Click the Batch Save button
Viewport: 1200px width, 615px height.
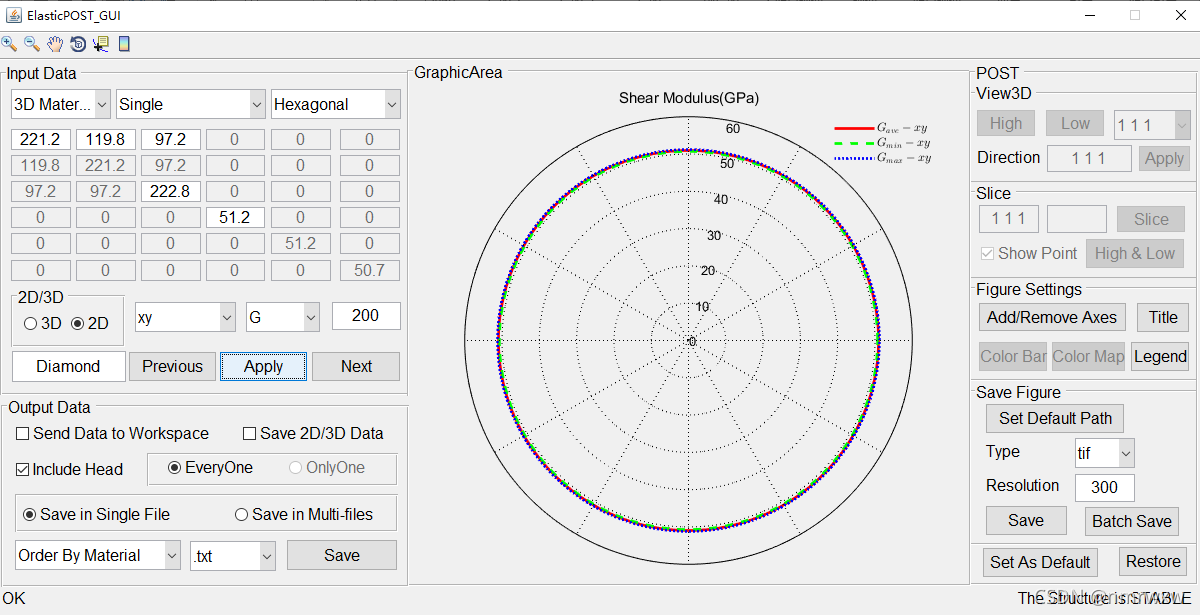(x=1132, y=521)
